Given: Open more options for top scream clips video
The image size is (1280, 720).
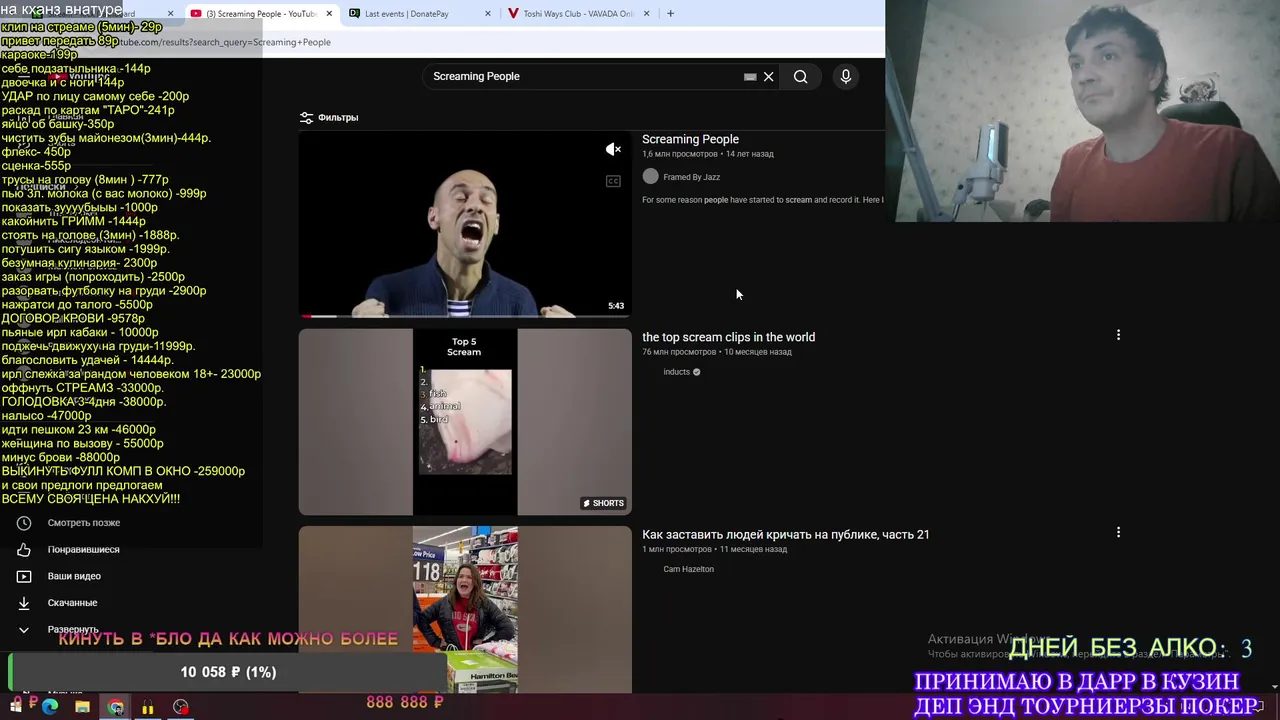Looking at the screenshot, I should click(x=1118, y=335).
